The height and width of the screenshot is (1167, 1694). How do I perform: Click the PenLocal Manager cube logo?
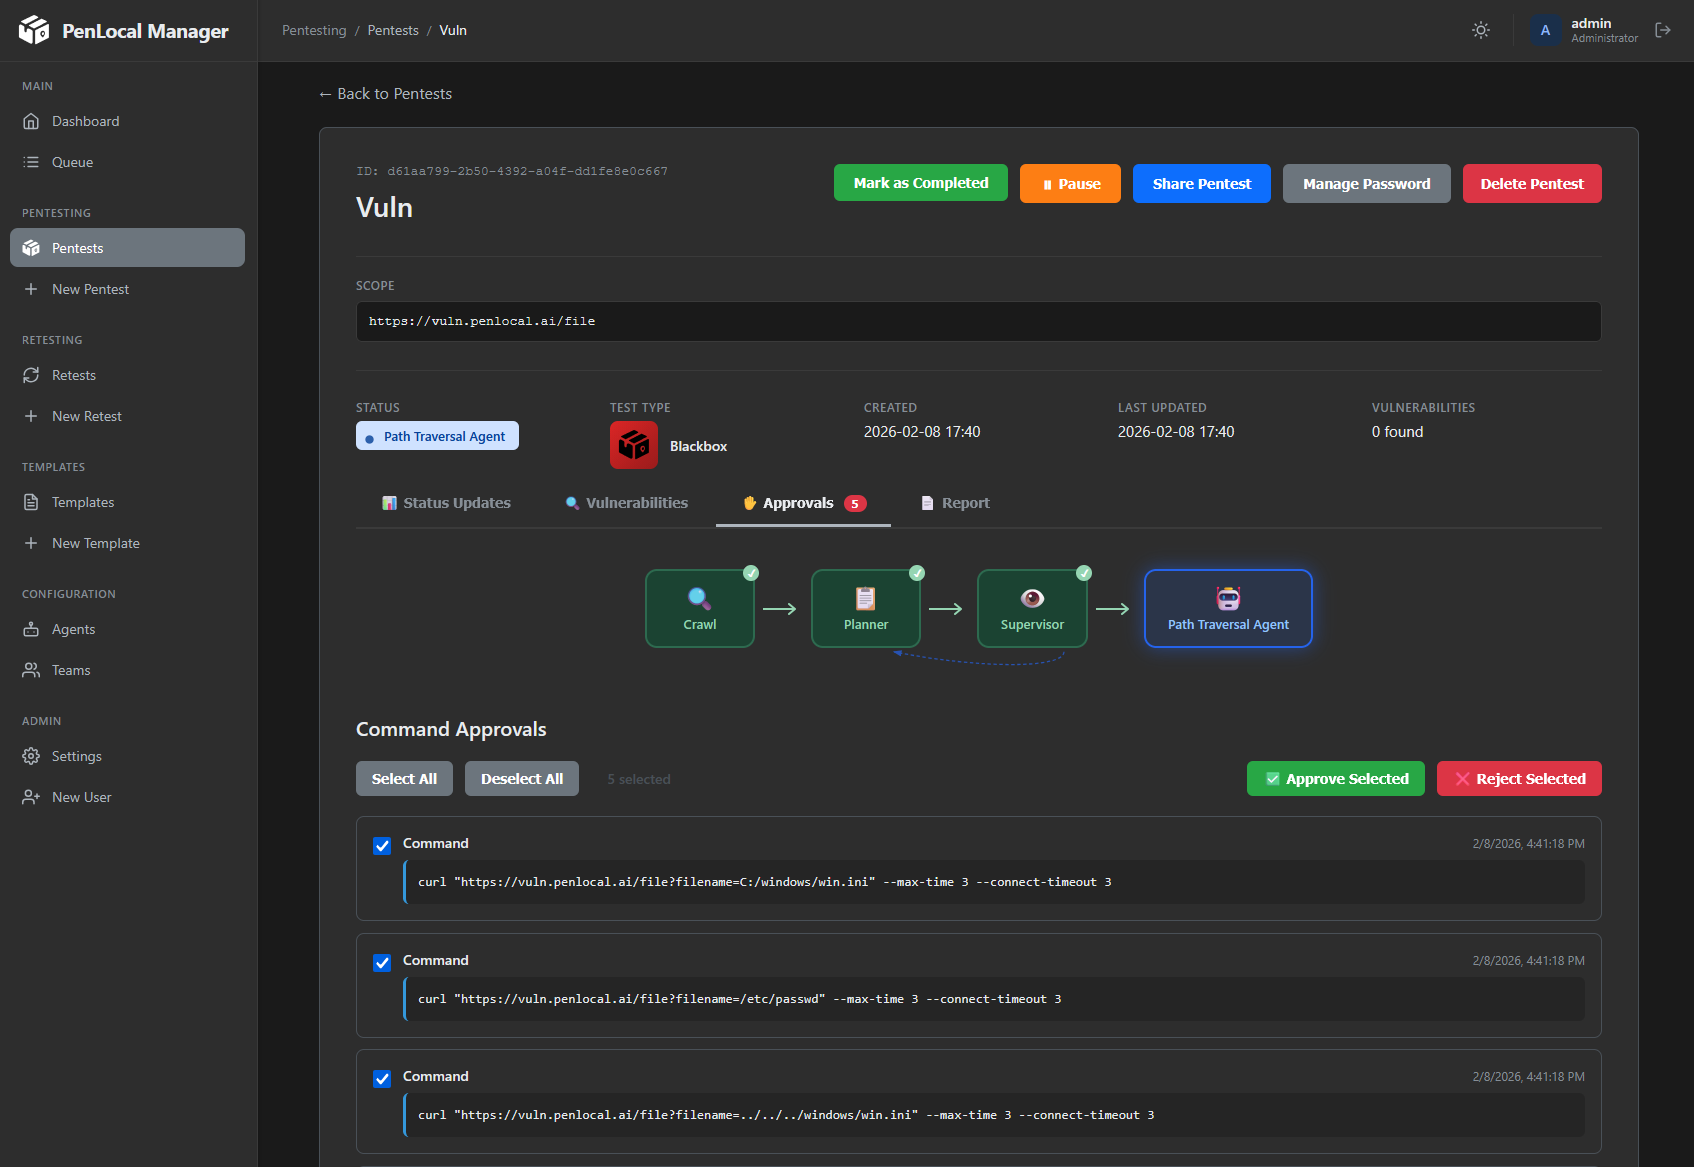click(x=34, y=30)
